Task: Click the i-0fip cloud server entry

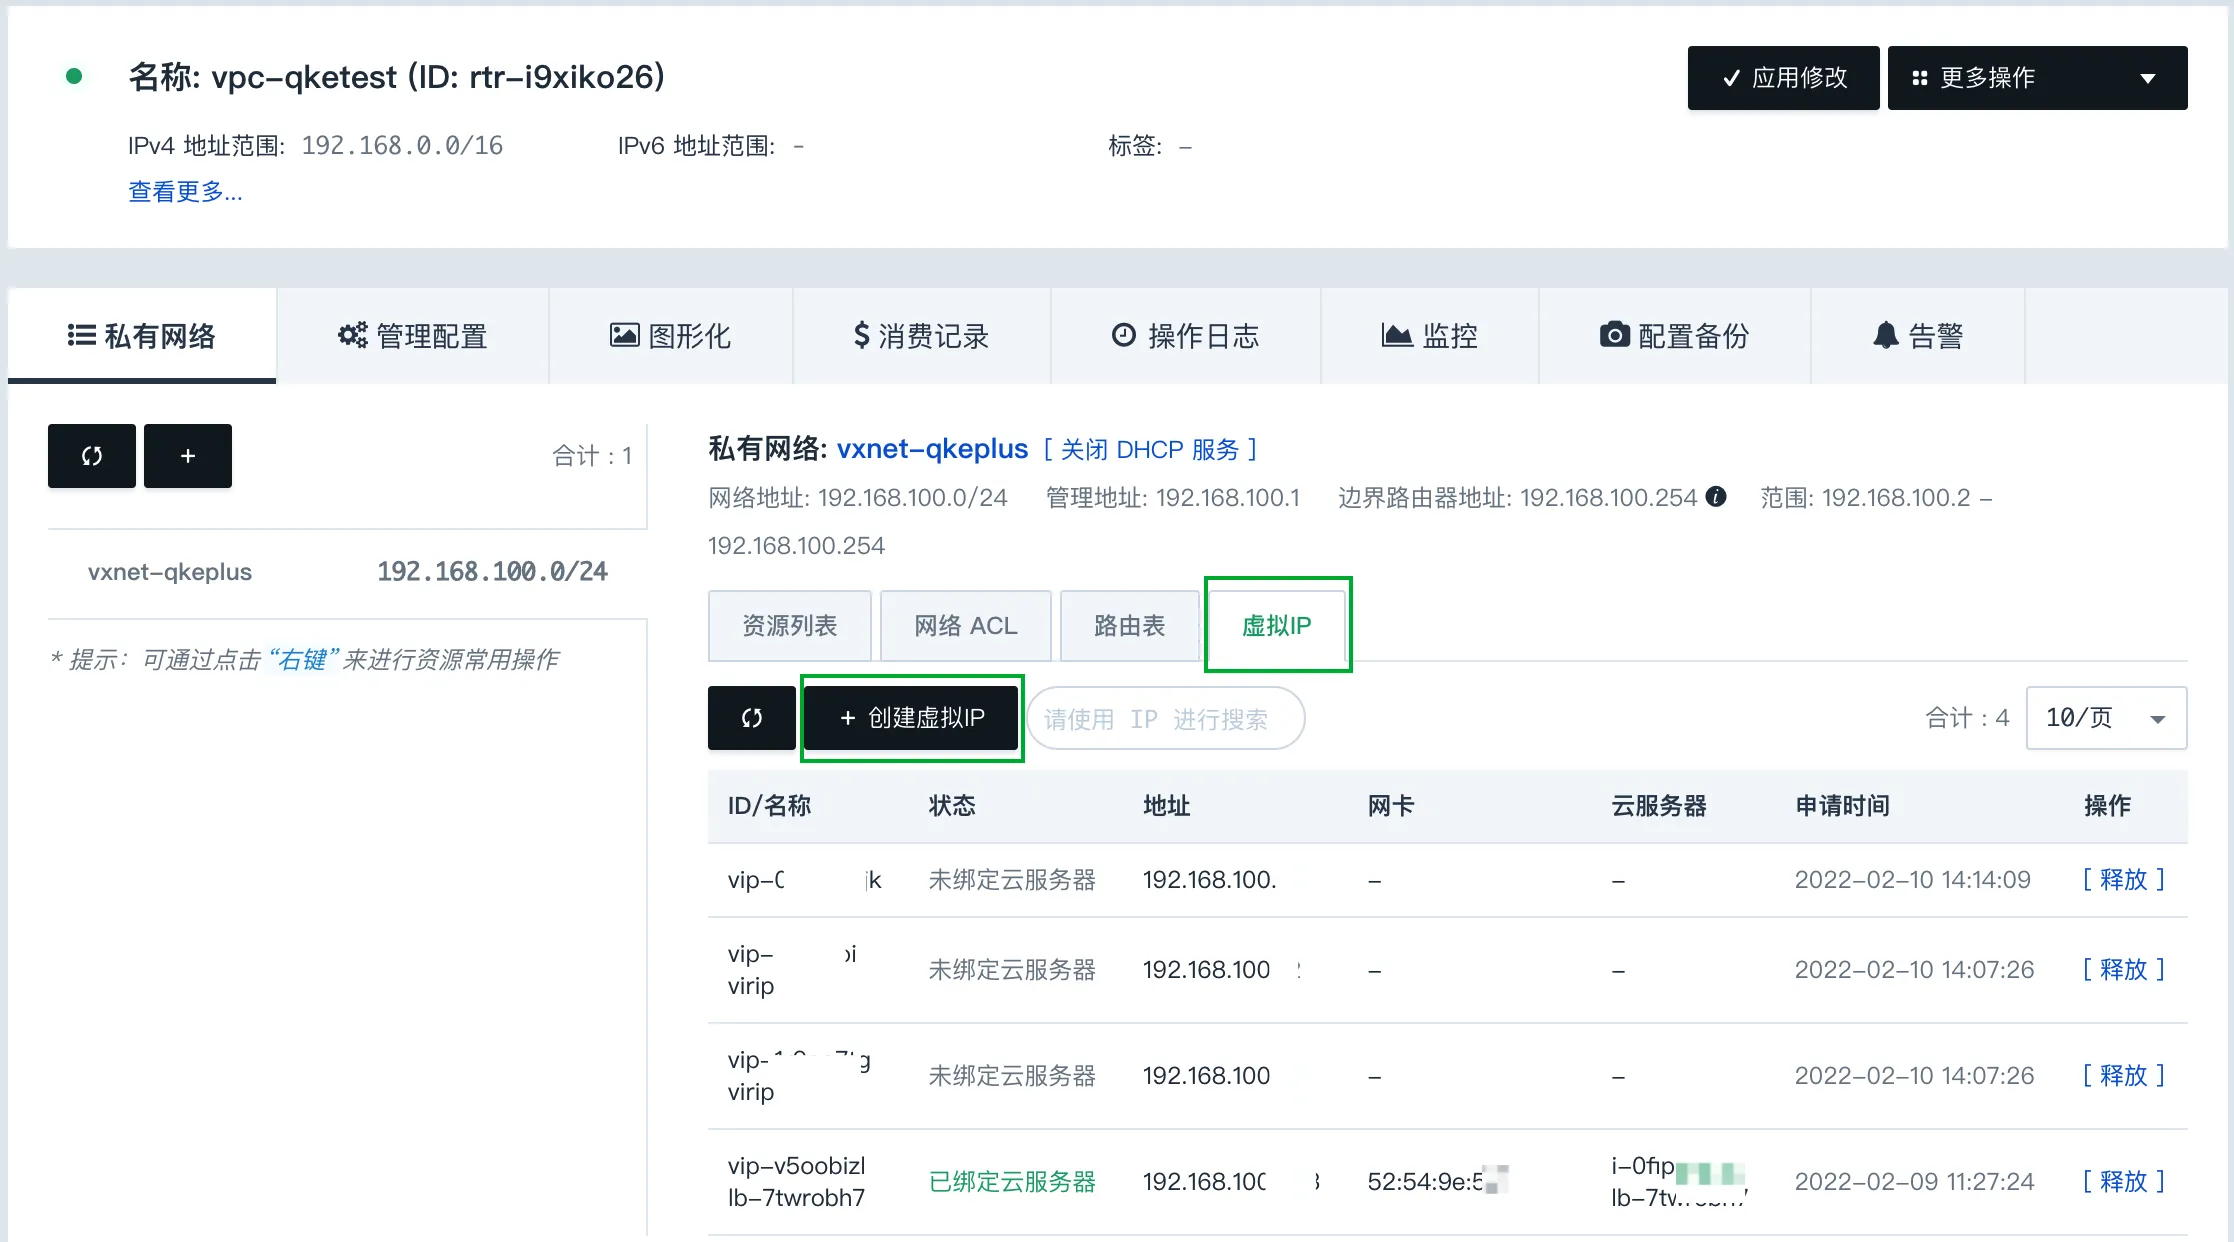Action: point(1678,1167)
